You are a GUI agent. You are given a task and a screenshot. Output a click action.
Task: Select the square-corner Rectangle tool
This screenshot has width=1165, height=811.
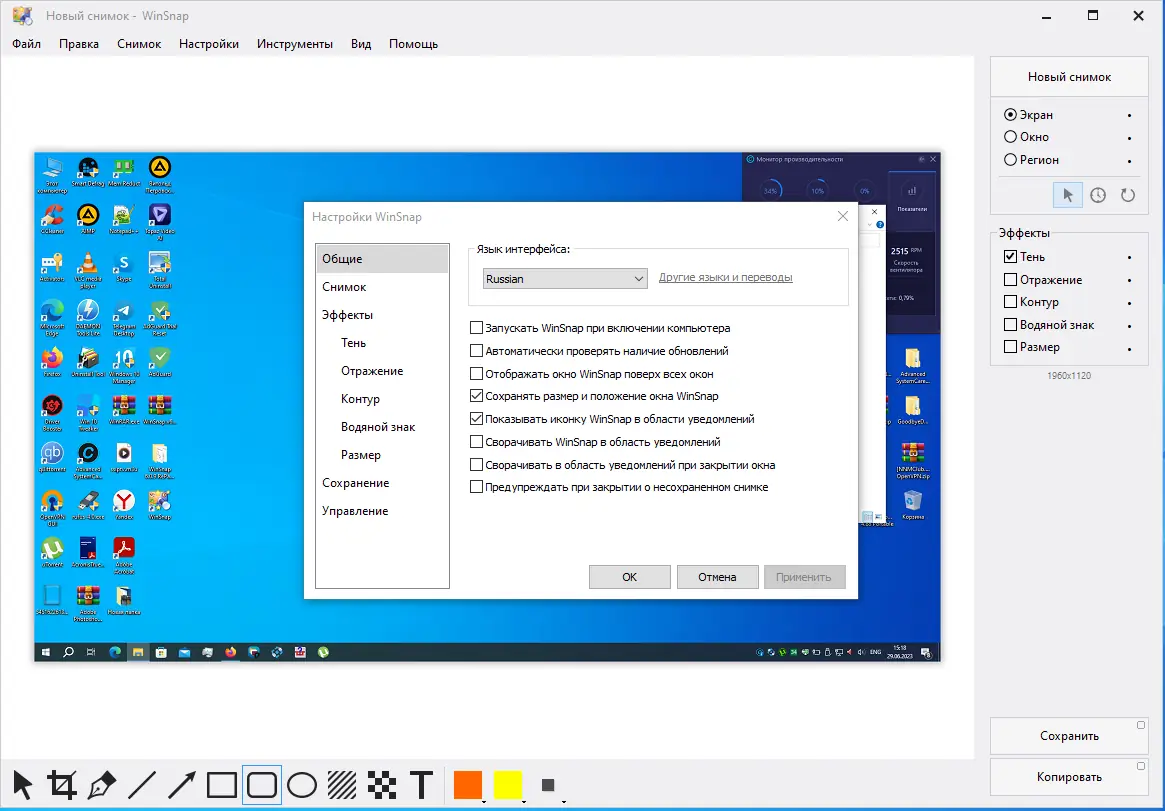(x=222, y=784)
